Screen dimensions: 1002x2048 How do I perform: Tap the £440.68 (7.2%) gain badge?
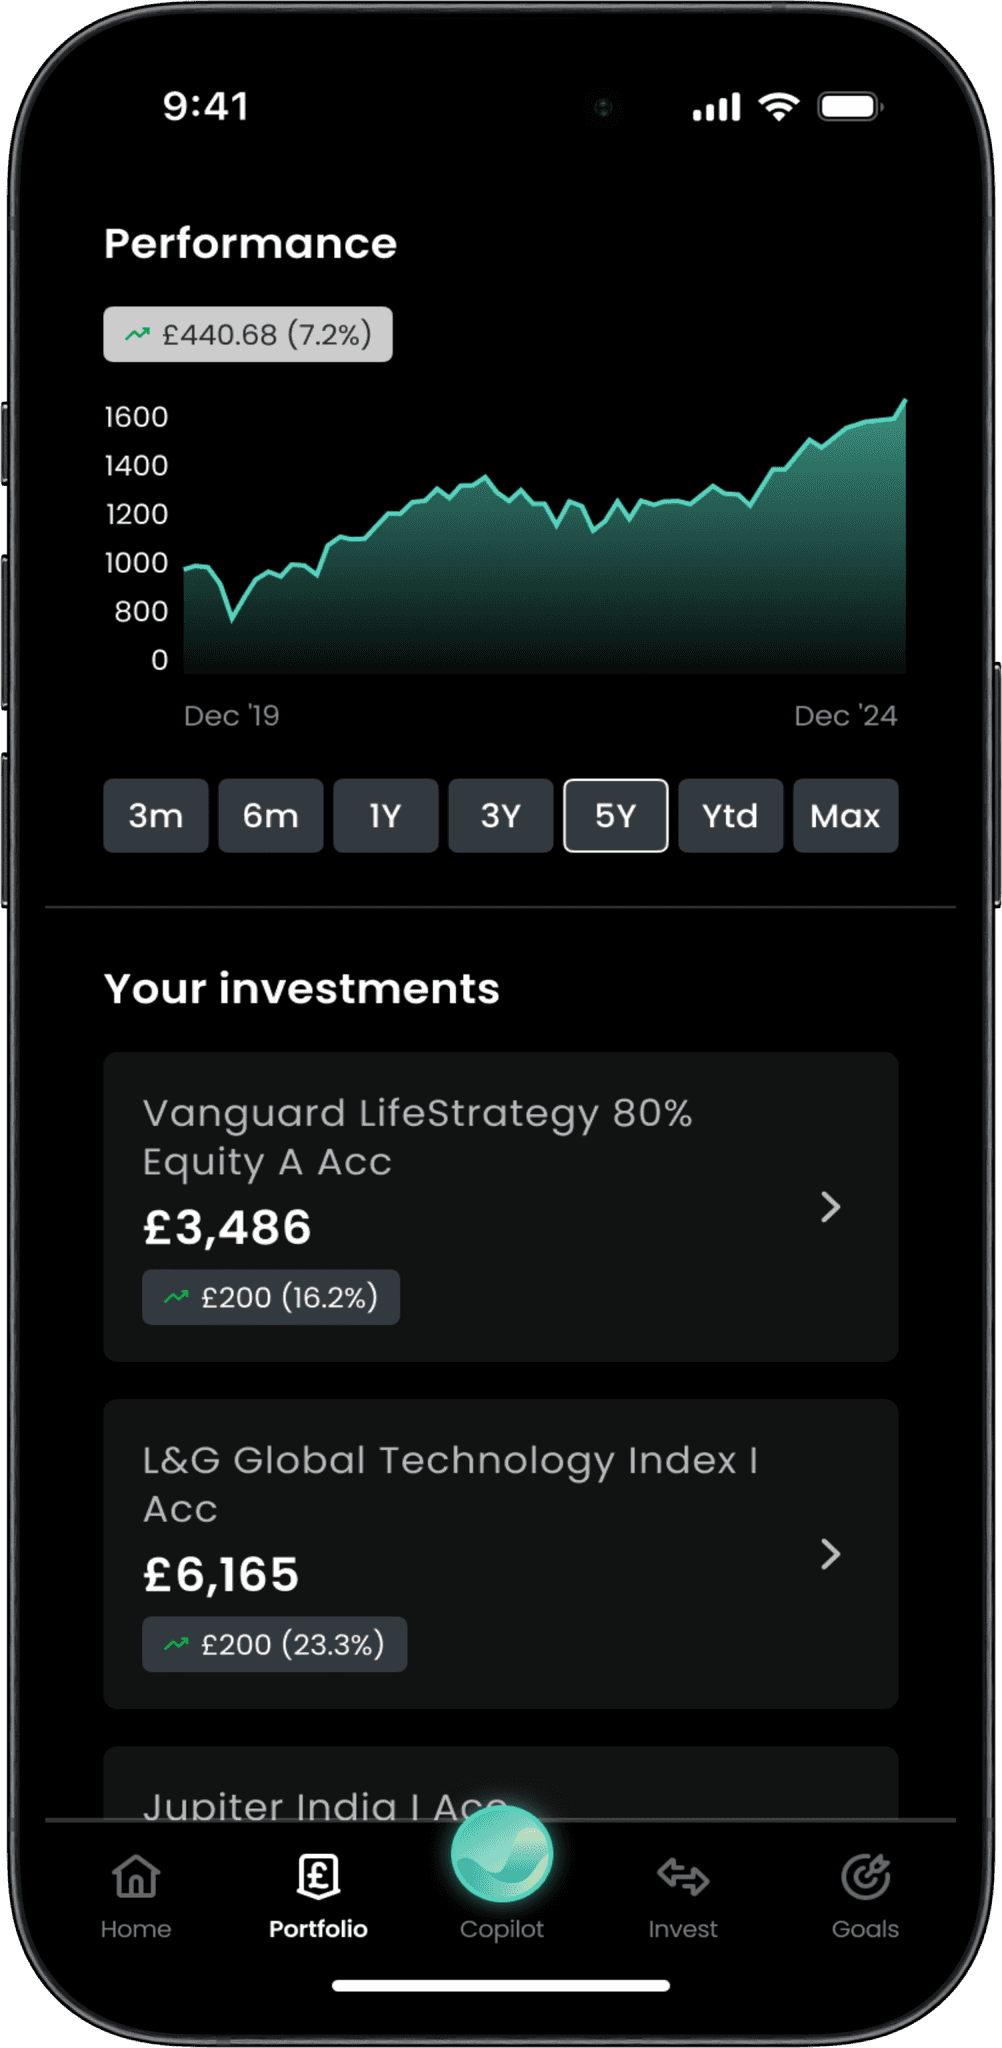(248, 334)
